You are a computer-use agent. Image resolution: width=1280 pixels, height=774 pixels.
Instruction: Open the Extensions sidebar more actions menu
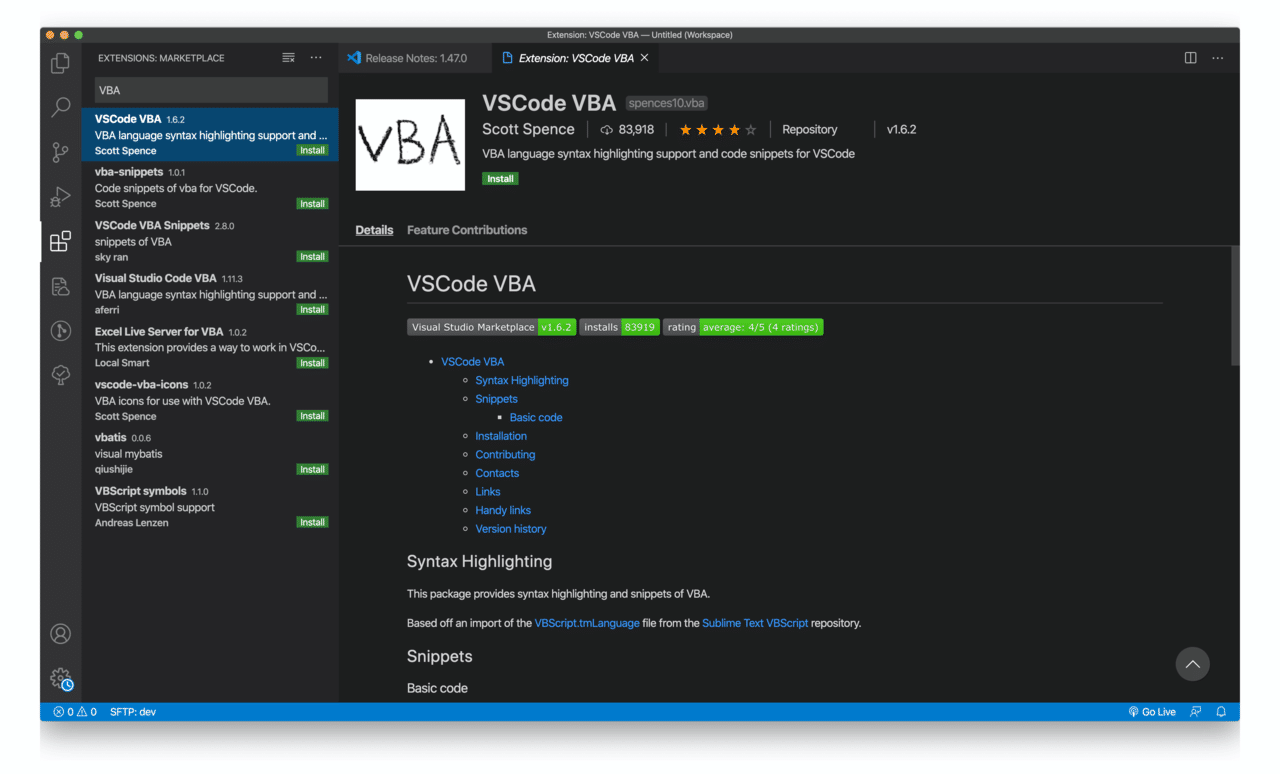pos(316,58)
